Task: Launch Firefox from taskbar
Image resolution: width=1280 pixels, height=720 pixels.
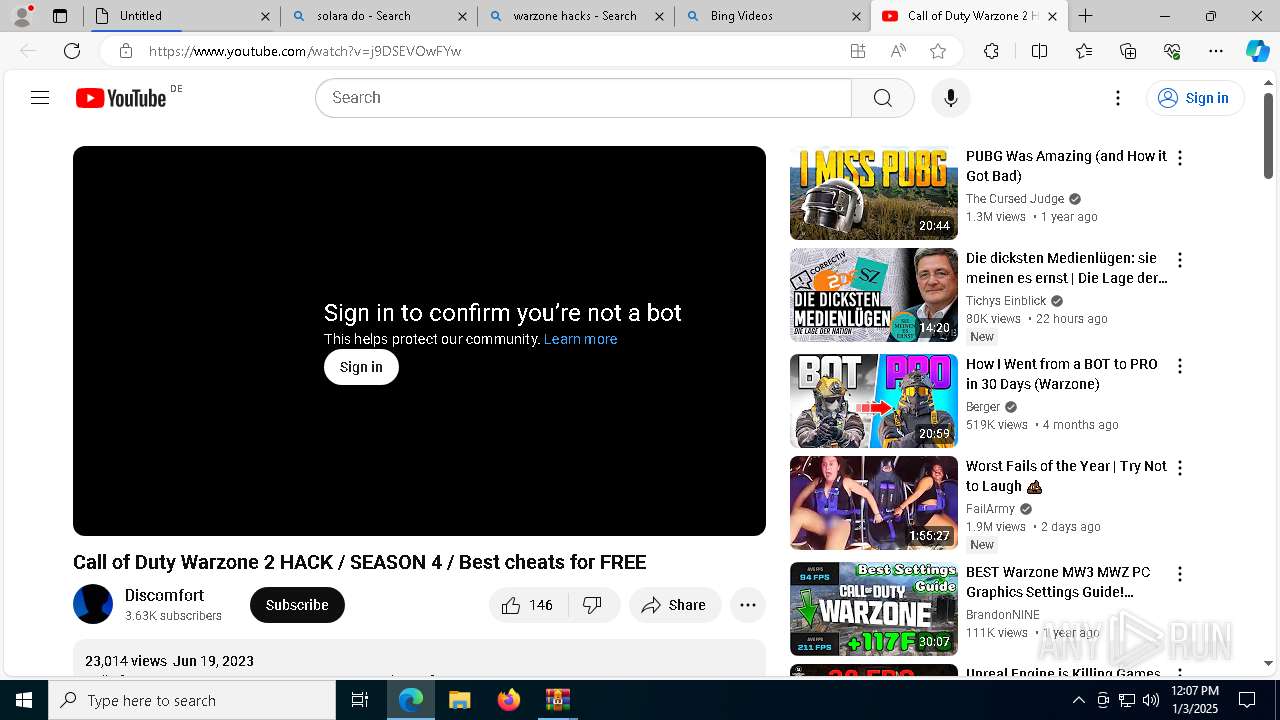Action: coord(509,700)
